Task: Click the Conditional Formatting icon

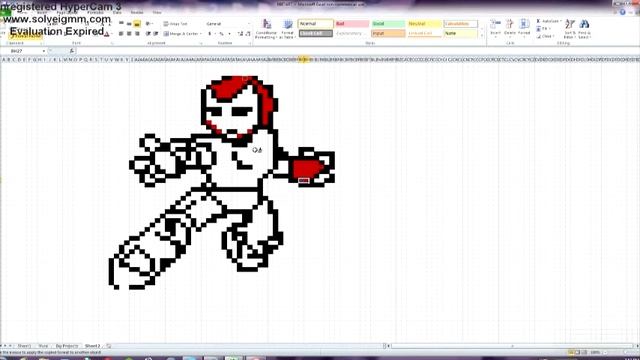Action: coord(267,24)
